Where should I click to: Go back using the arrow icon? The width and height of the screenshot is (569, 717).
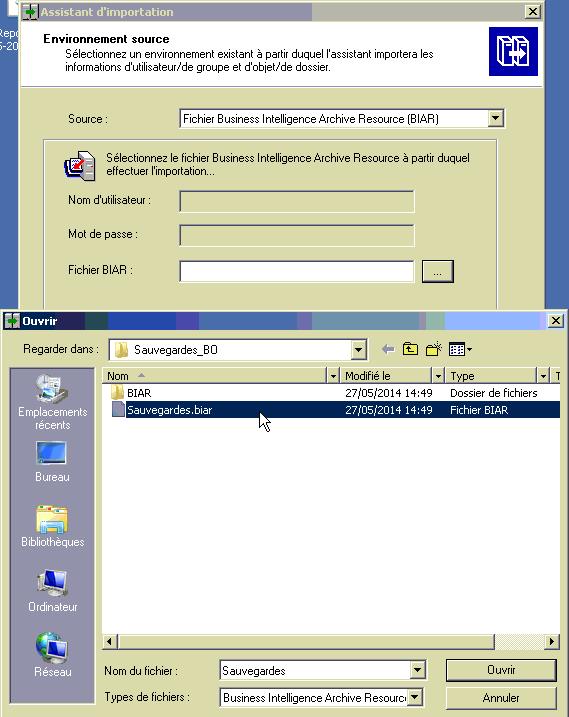click(388, 350)
